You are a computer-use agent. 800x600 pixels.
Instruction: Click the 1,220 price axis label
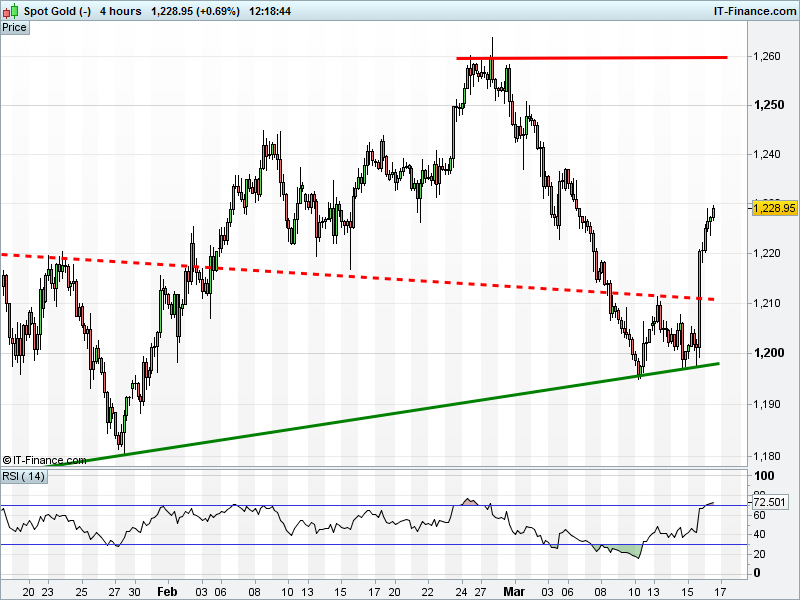click(767, 254)
